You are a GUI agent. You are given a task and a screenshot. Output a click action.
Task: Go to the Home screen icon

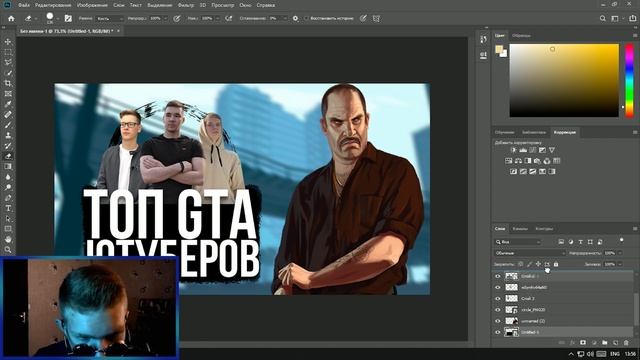tap(11, 18)
